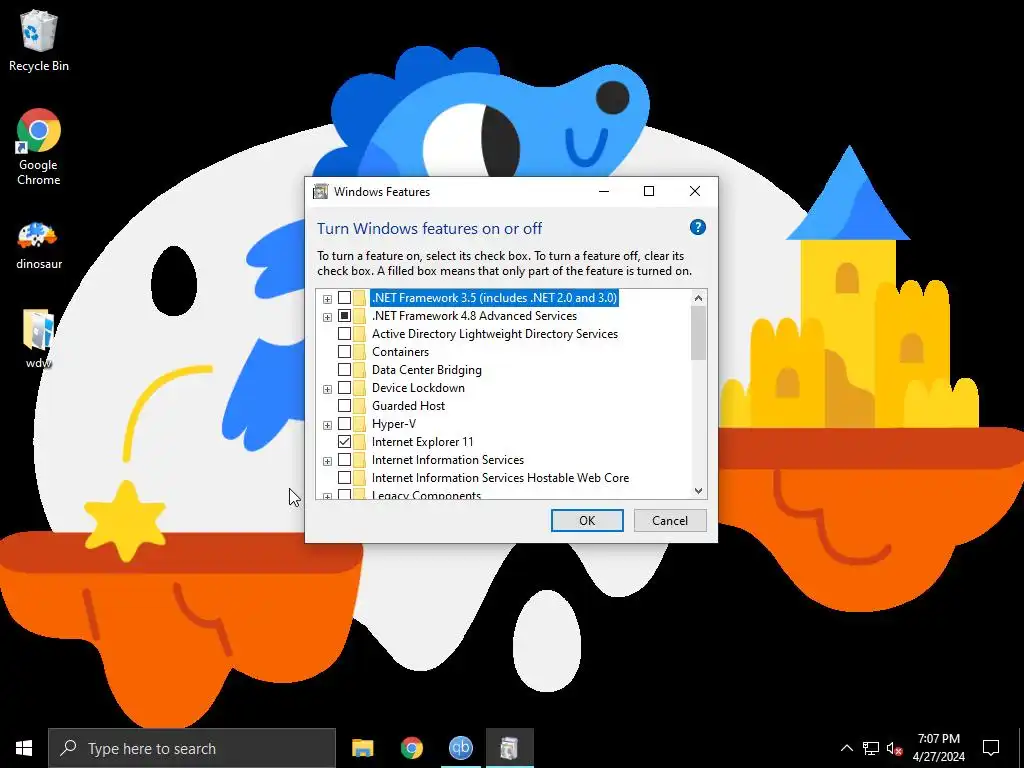Toggle the .NET Framework 4.8 Advanced Services checkbox
The image size is (1024, 768).
(x=344, y=315)
